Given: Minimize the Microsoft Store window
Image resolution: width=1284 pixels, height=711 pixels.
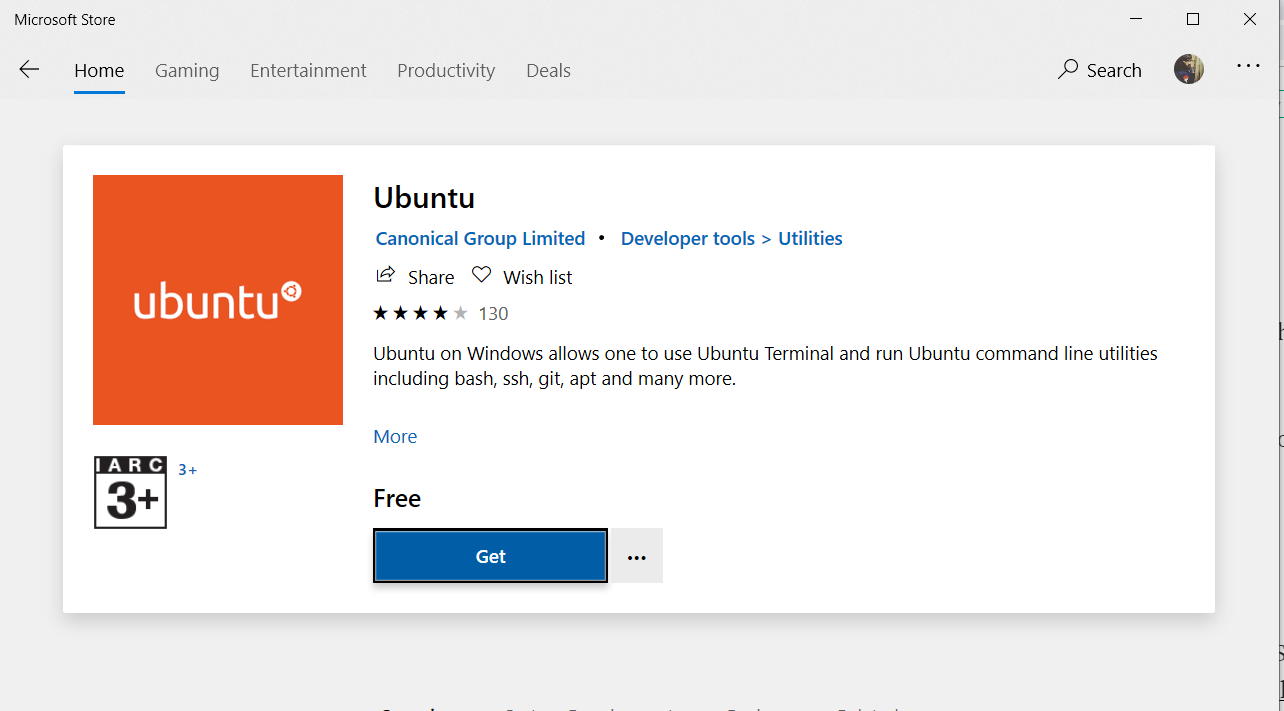Looking at the screenshot, I should point(1136,19).
